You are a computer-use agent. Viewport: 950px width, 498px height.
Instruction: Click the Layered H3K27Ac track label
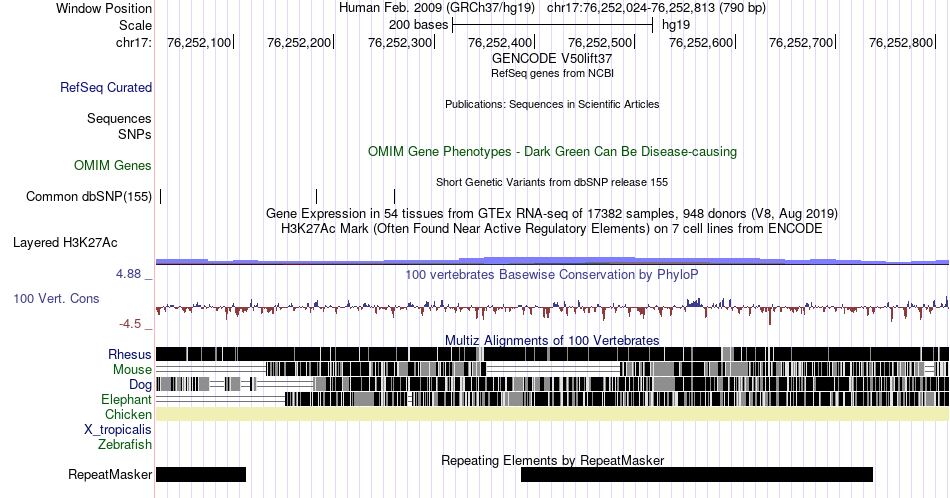pos(65,242)
